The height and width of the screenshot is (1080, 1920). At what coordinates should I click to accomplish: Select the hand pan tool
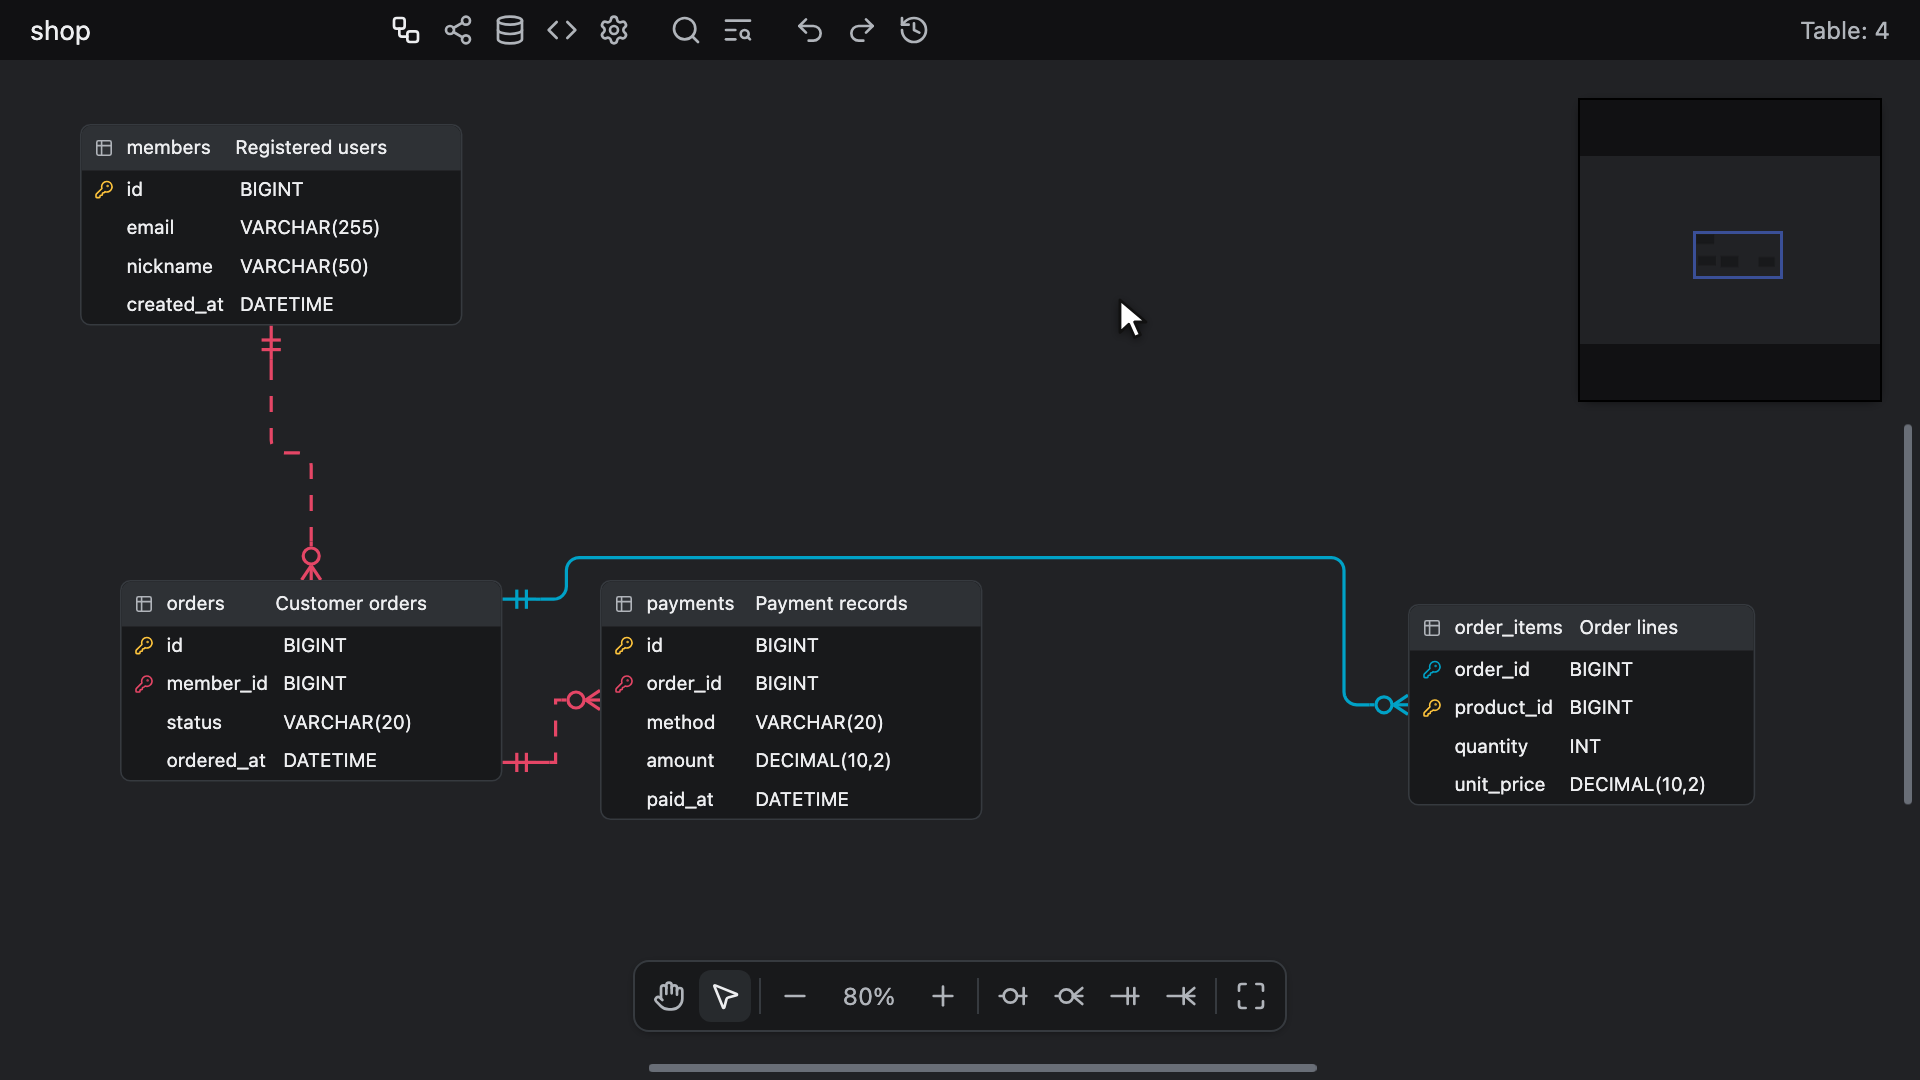(x=669, y=996)
